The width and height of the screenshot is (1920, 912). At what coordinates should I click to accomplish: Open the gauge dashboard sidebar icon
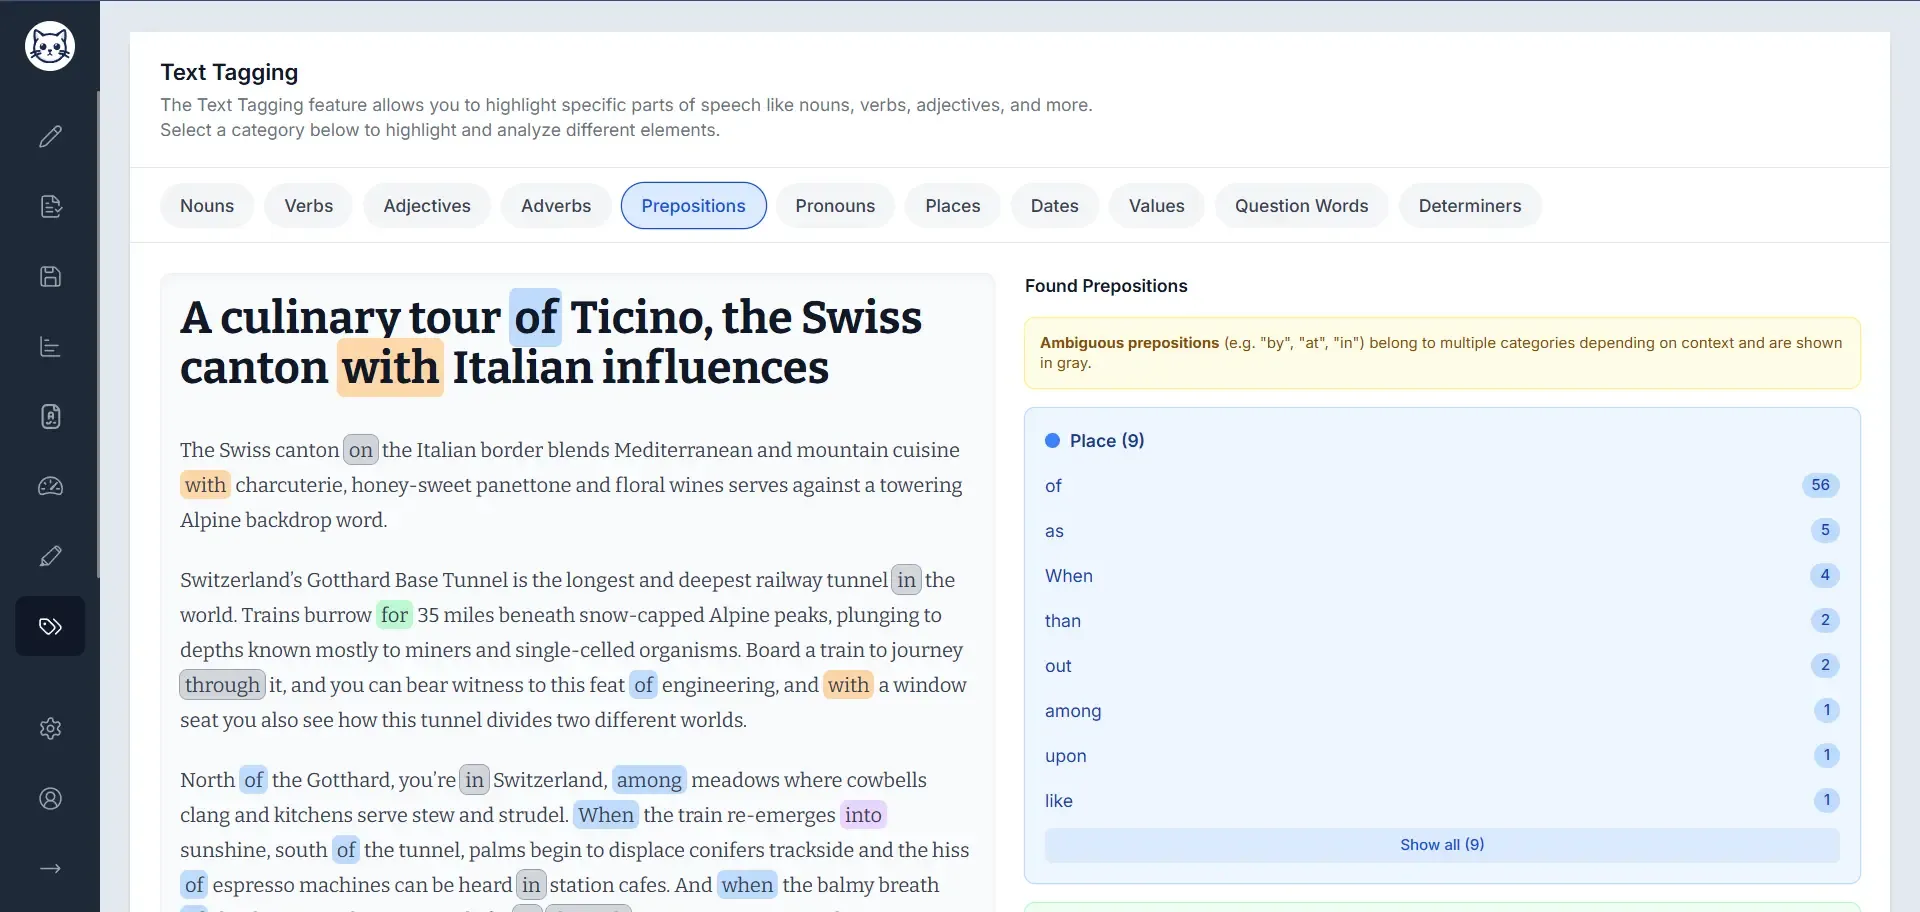(x=50, y=487)
